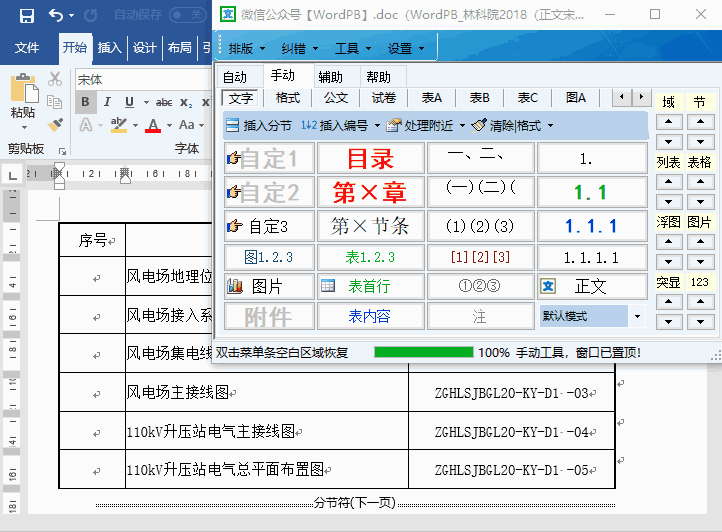Open the 排版 menu in WordPB
This screenshot has height=532, width=722.
(247, 48)
